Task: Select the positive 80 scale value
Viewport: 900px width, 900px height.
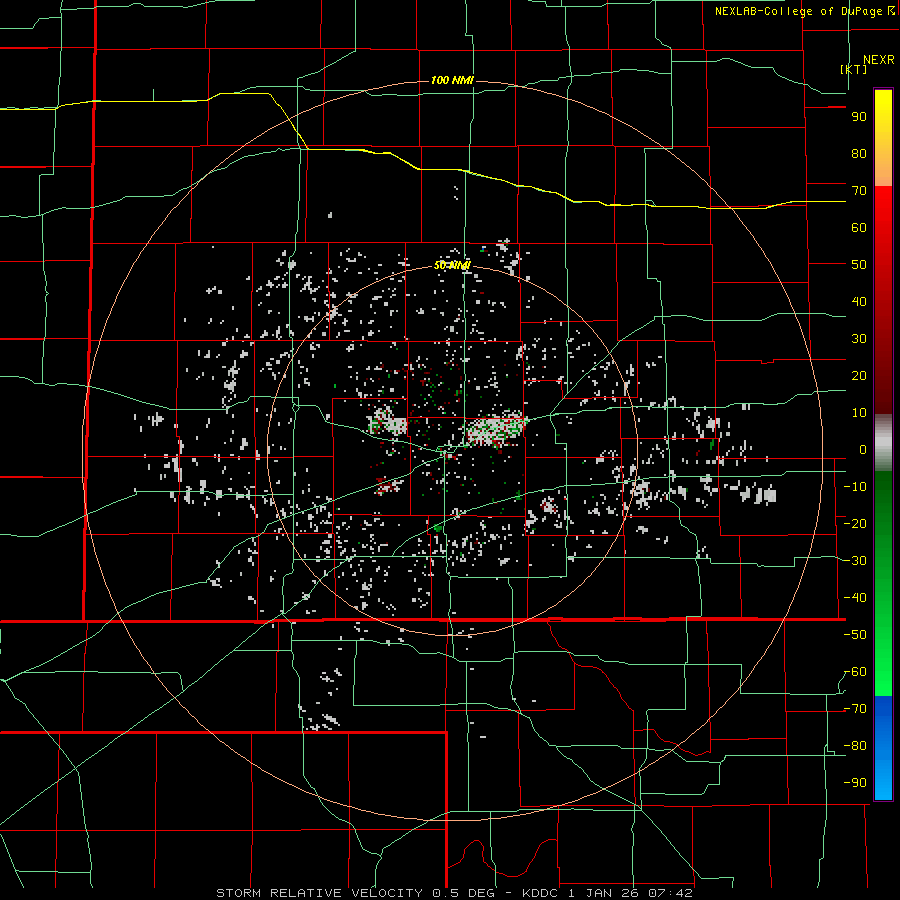Action: [859, 154]
